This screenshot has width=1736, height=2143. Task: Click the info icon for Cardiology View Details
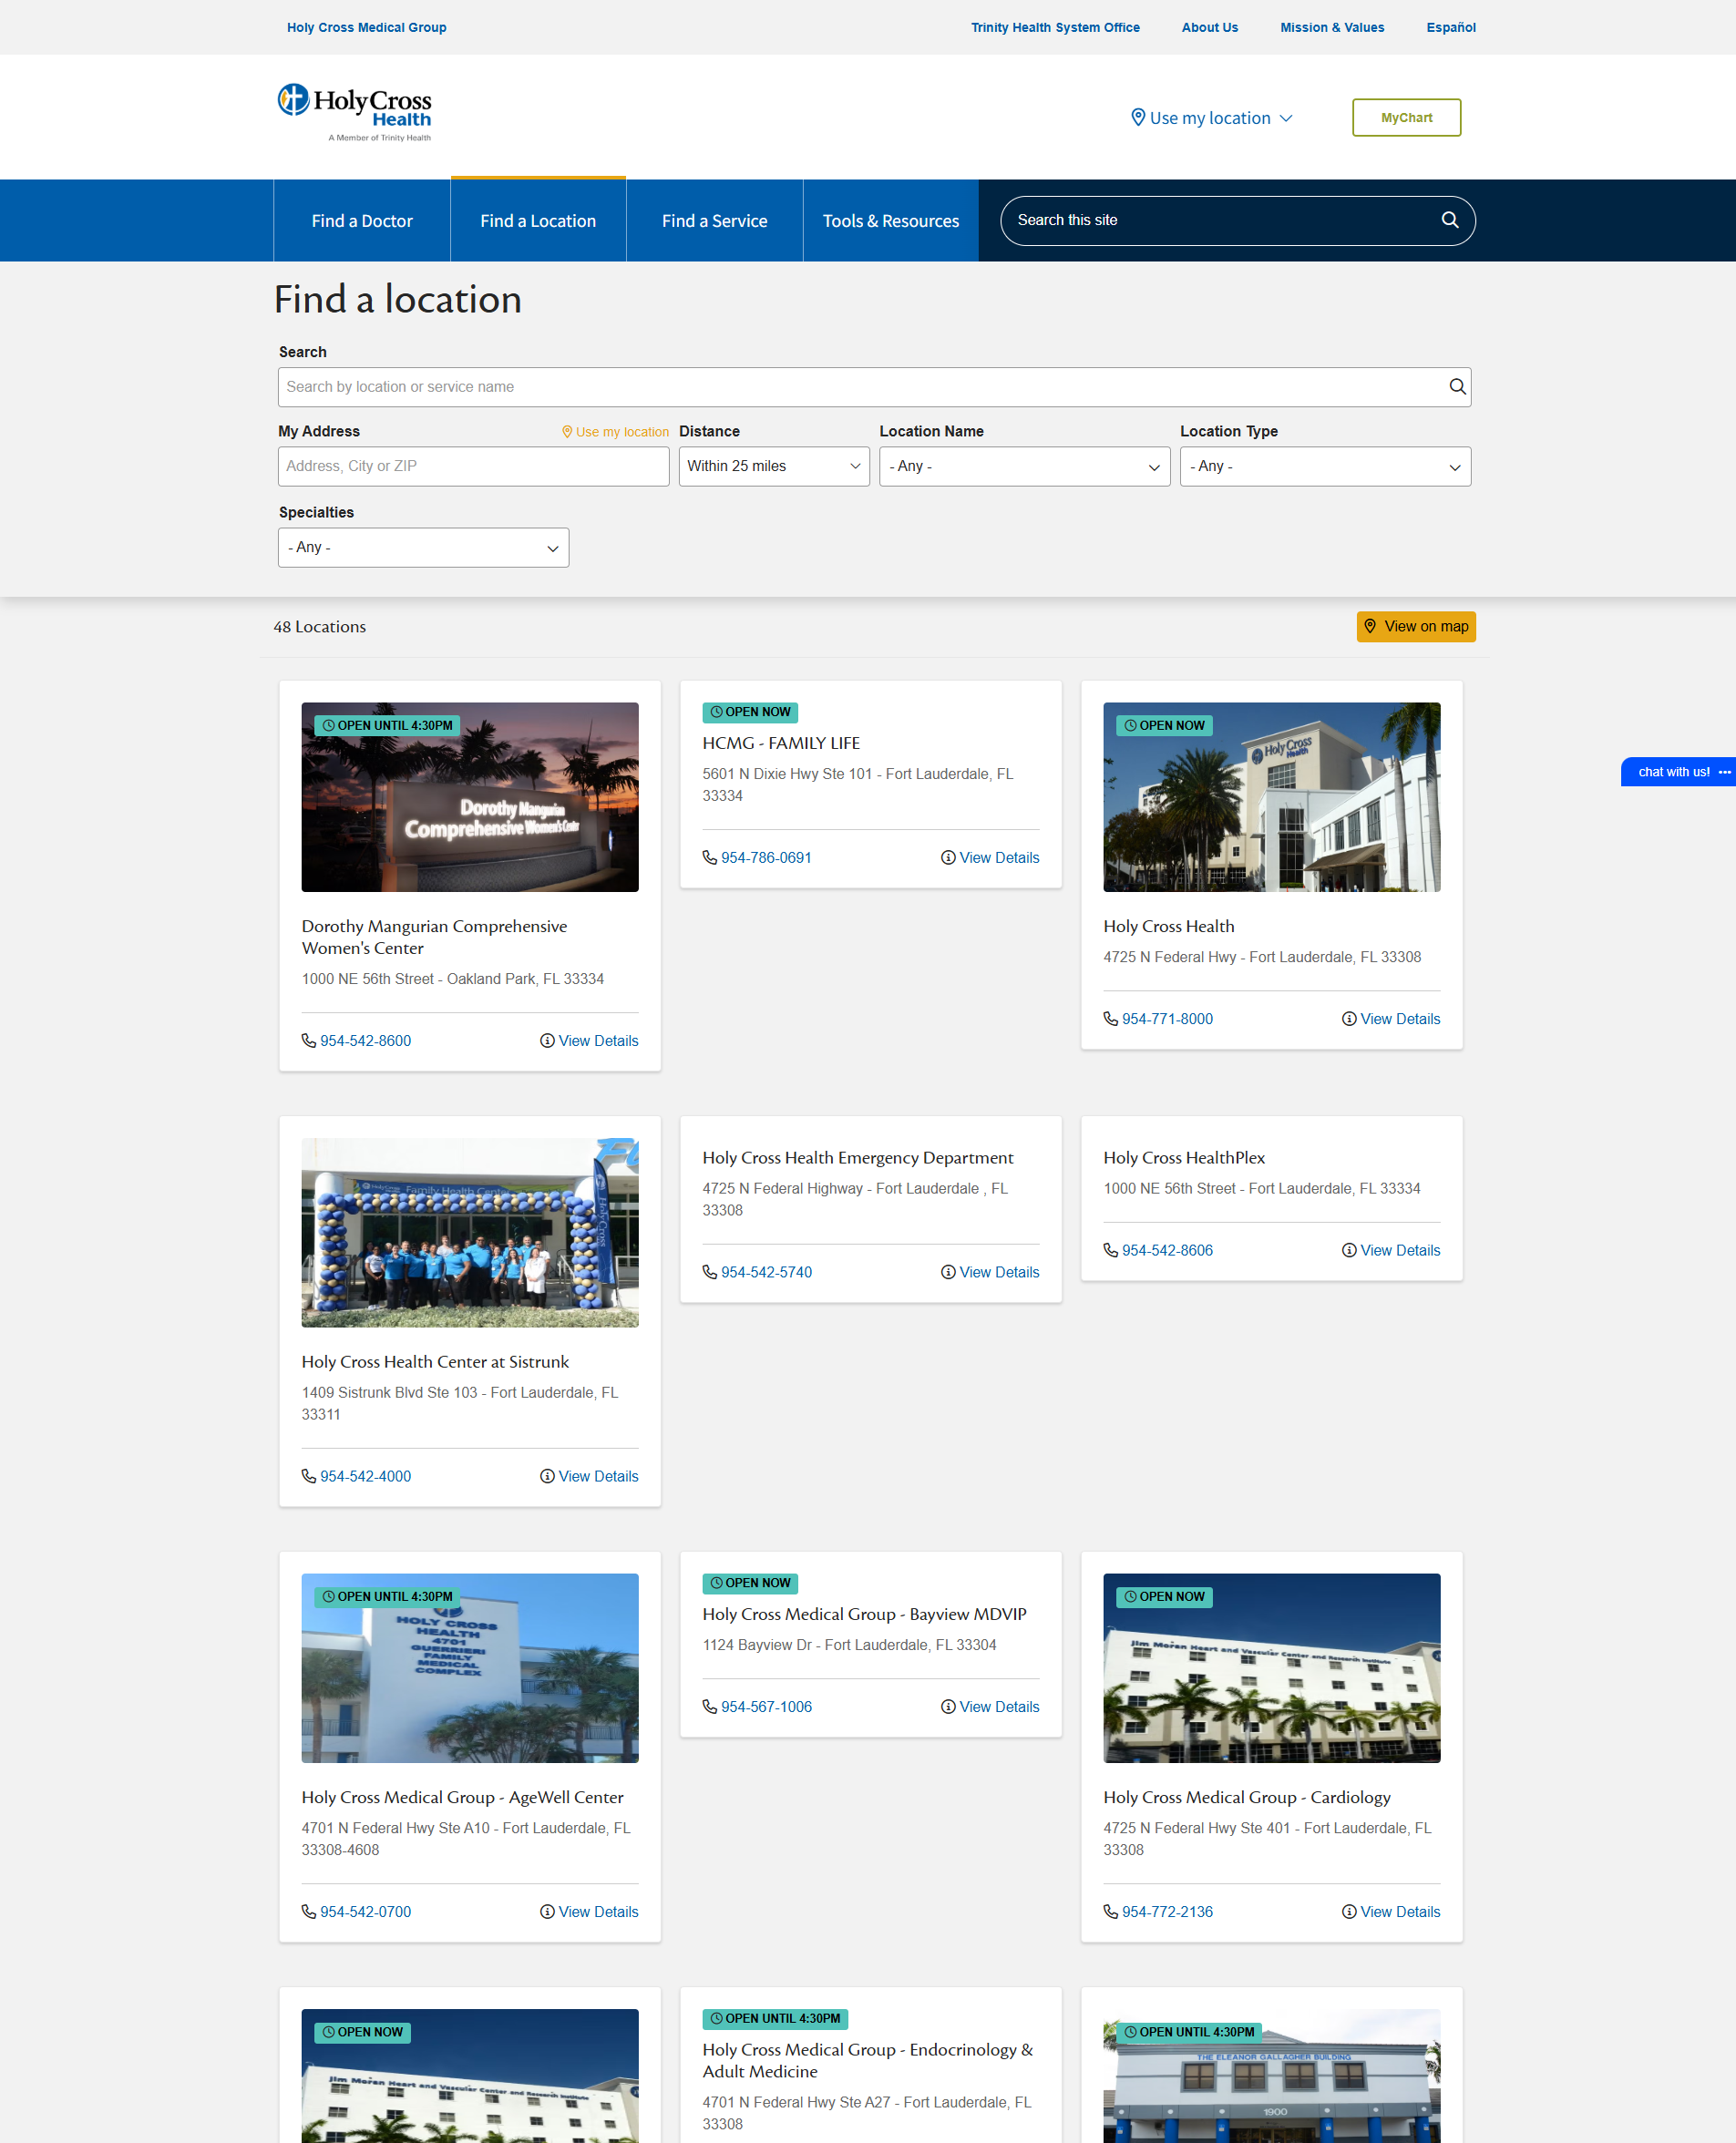pyautogui.click(x=1349, y=1912)
